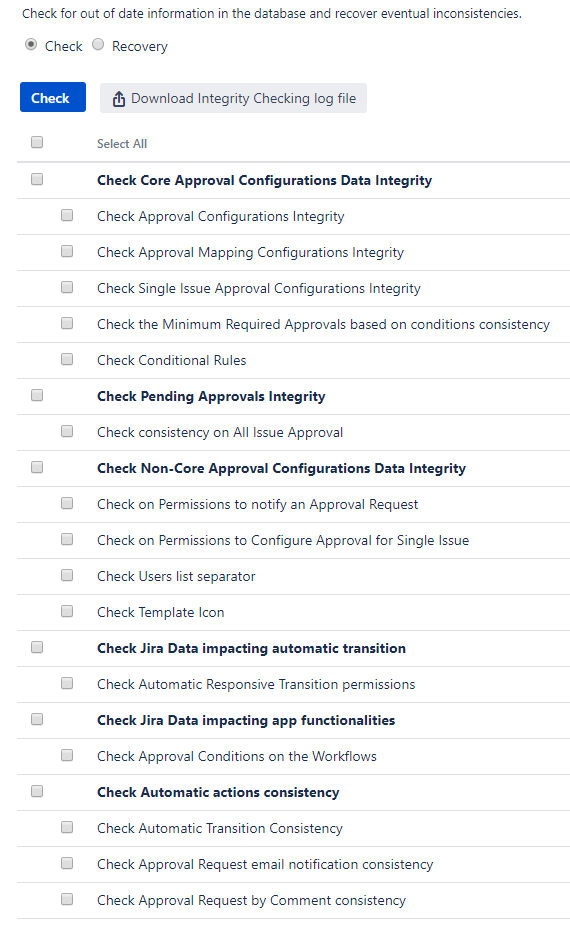The height and width of the screenshot is (935, 570).
Task: Tick Check Approval Mapping Configurations Integrity
Action: [67, 251]
